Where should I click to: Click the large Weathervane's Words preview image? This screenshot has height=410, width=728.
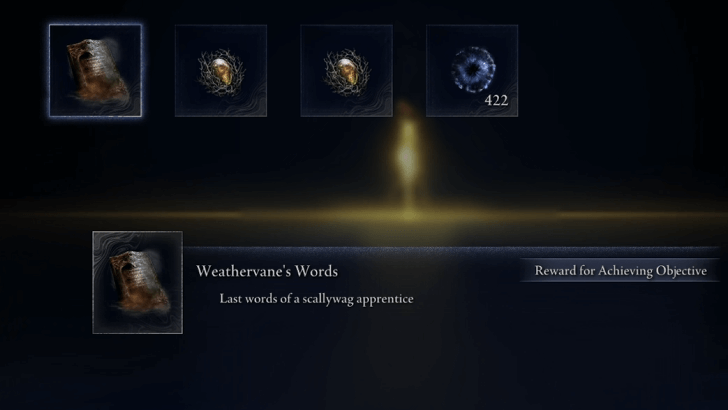pyautogui.click(x=137, y=282)
